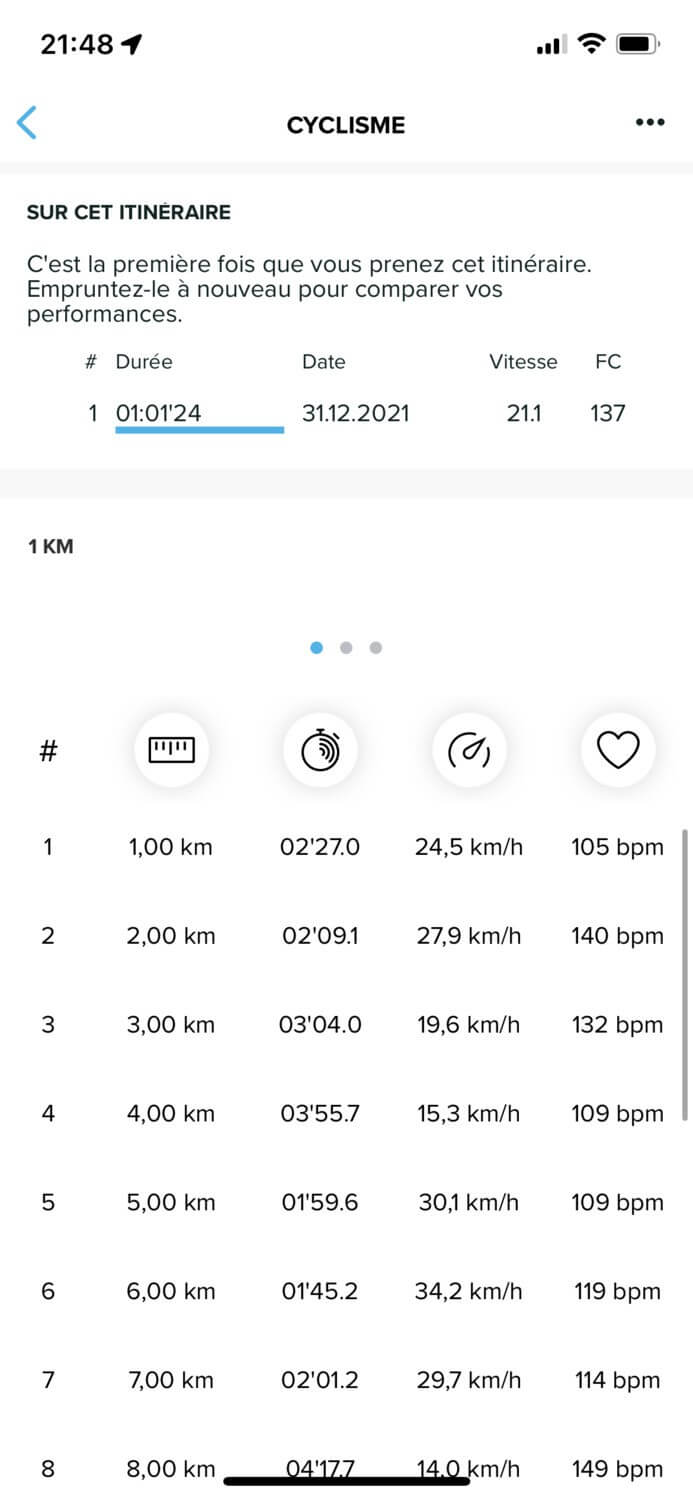693x1500 pixels.
Task: Tap the Durée column header
Action: [x=144, y=362]
